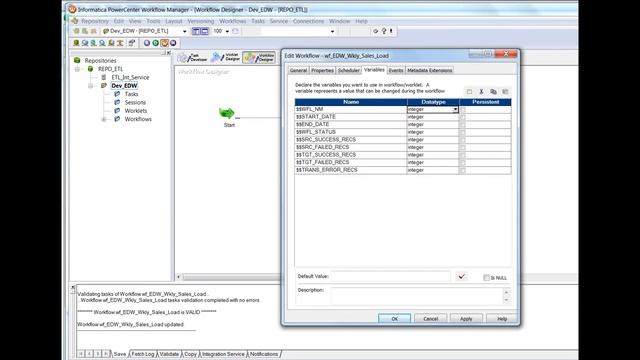640x360 pixels.
Task: Click the first split-window layout toolbar icon
Action: (x=196, y=31)
